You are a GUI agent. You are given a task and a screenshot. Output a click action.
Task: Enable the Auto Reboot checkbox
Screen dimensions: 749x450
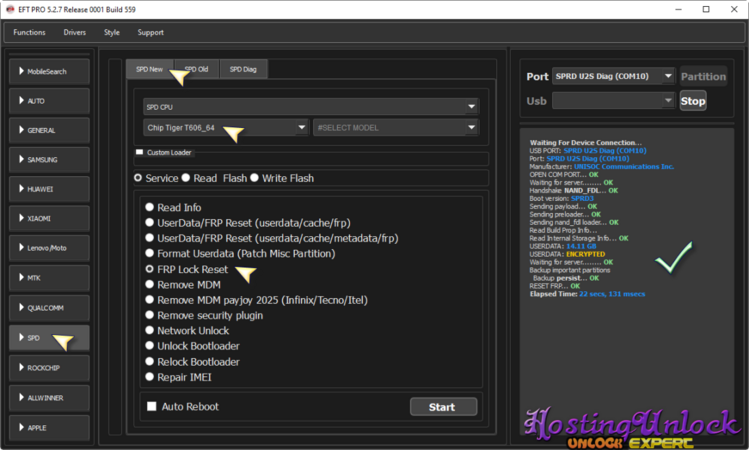[x=152, y=407]
